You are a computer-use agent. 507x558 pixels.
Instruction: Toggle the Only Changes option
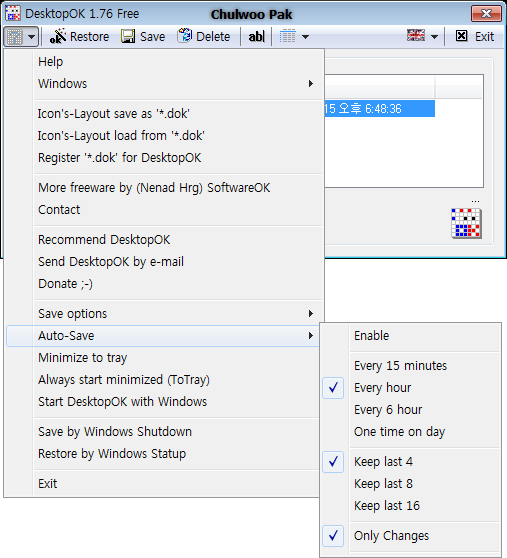tap(412, 536)
